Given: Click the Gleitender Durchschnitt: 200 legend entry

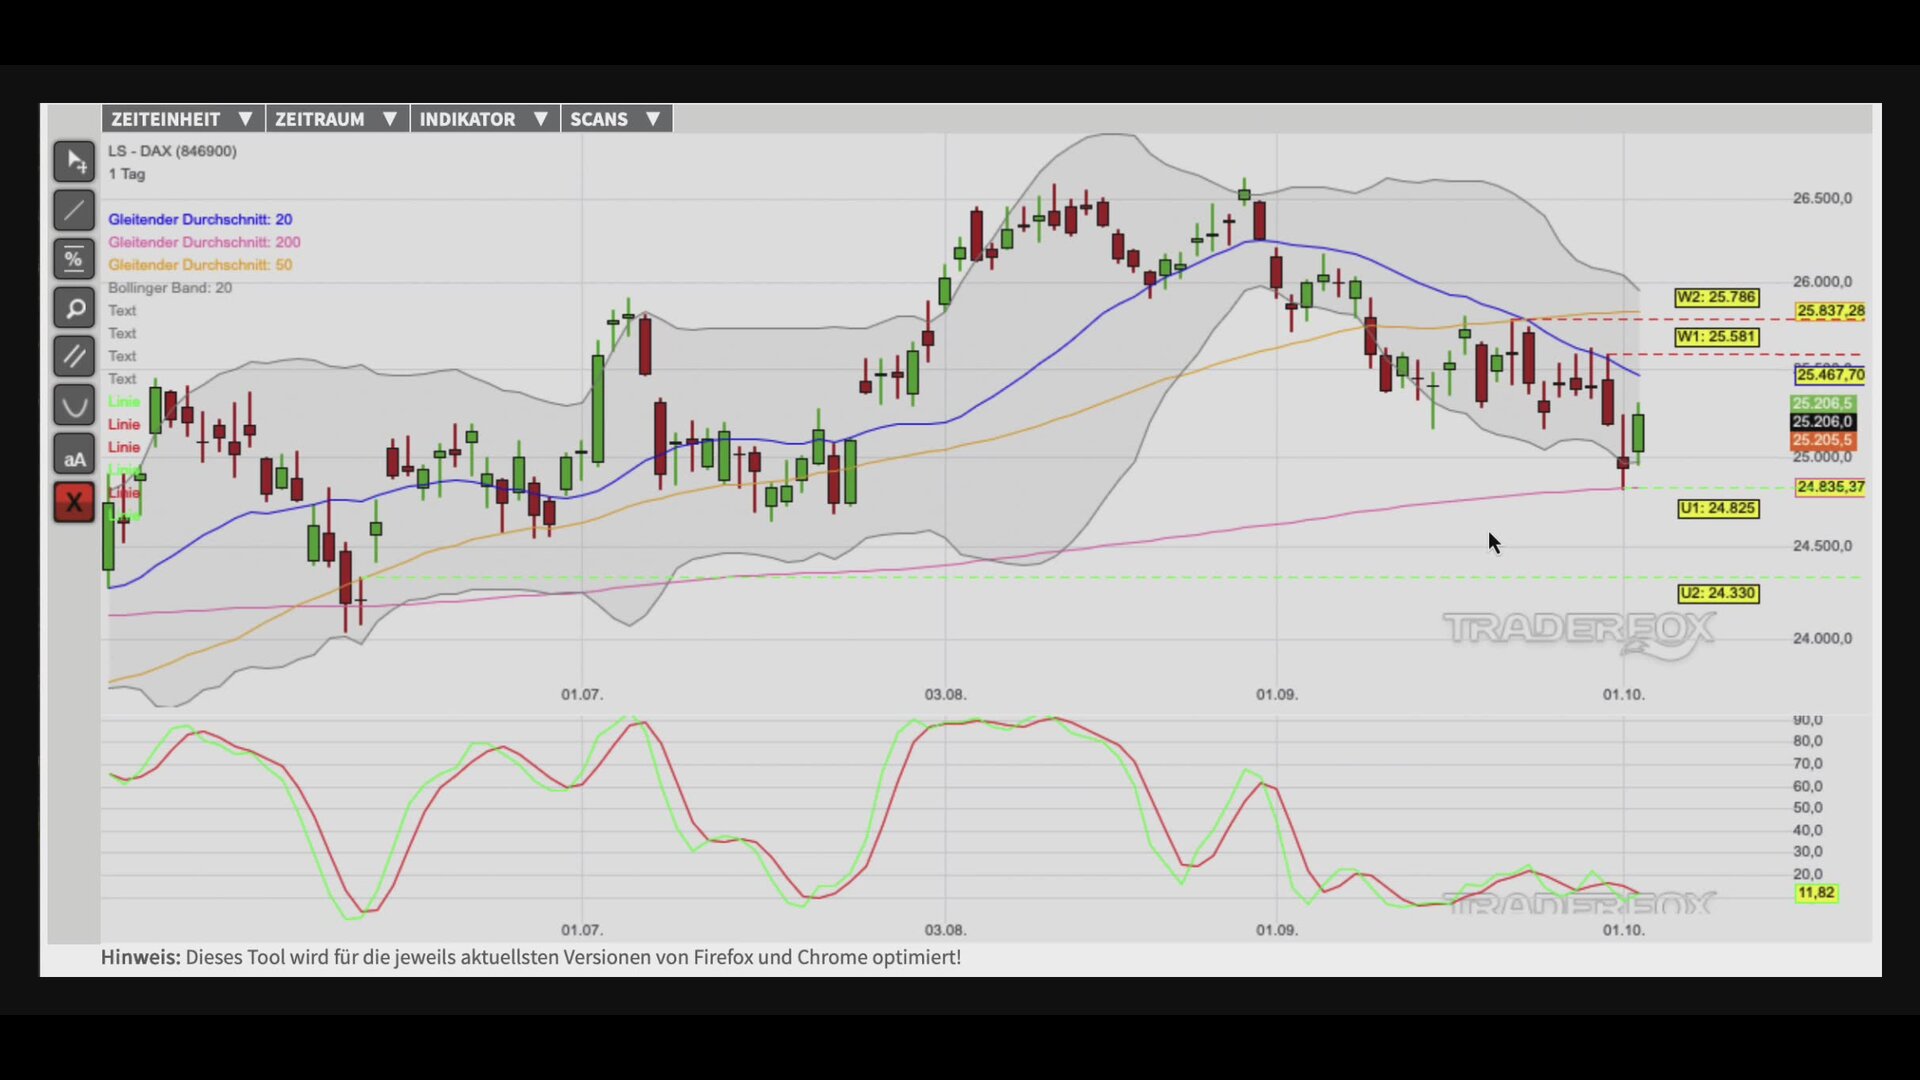Looking at the screenshot, I should 204,242.
